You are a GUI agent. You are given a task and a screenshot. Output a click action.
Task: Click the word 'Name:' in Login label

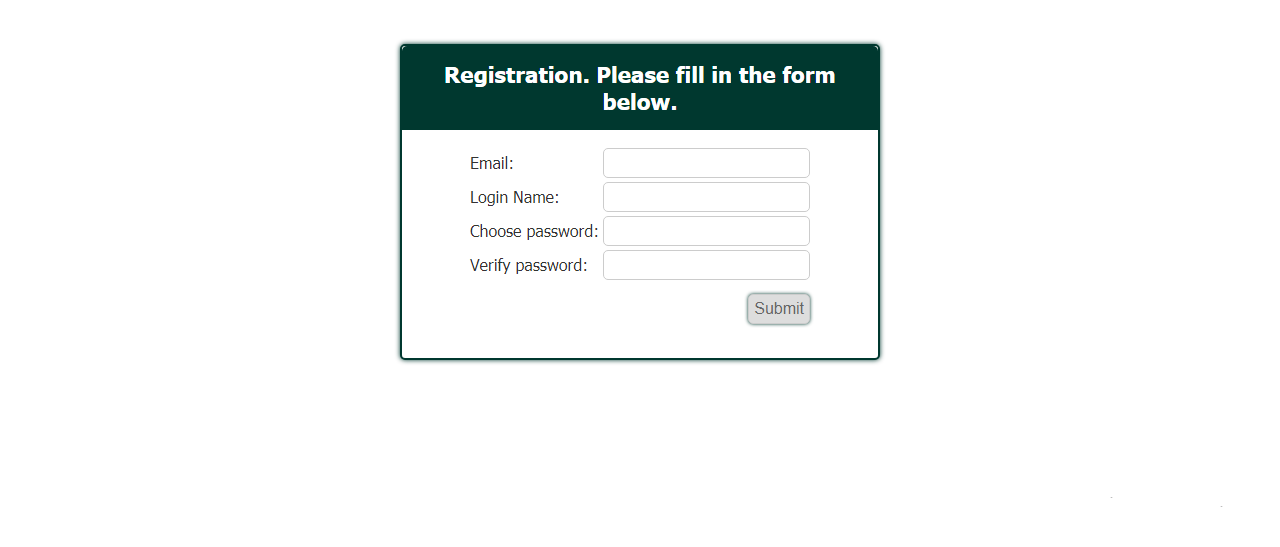[536, 198]
